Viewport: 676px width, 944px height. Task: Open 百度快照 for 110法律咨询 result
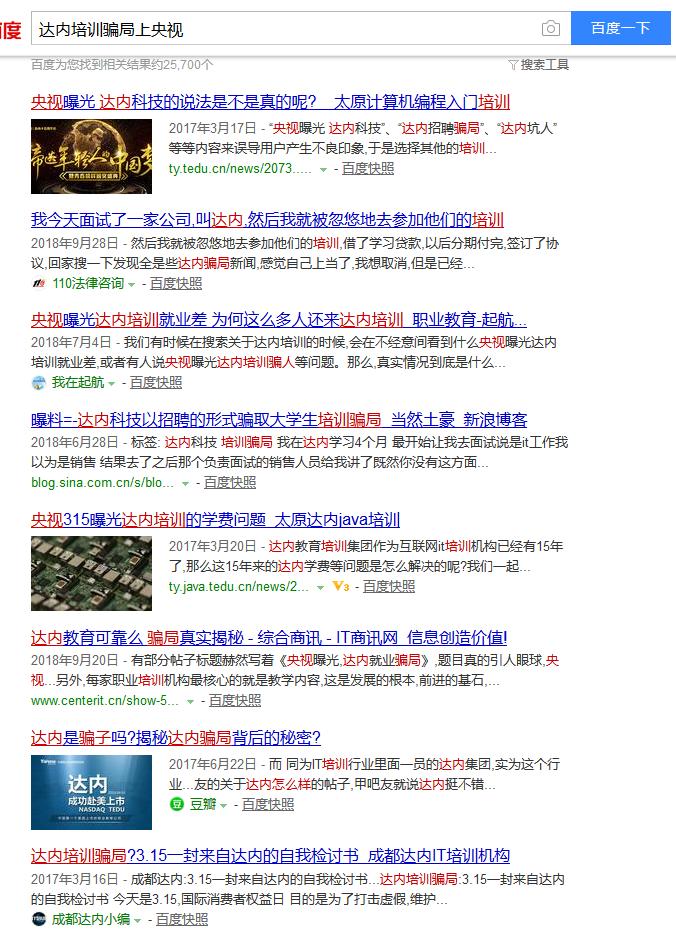click(x=176, y=284)
